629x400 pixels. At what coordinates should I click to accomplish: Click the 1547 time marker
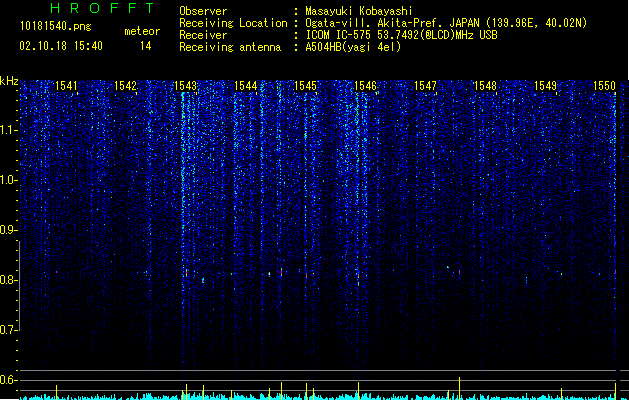click(425, 85)
